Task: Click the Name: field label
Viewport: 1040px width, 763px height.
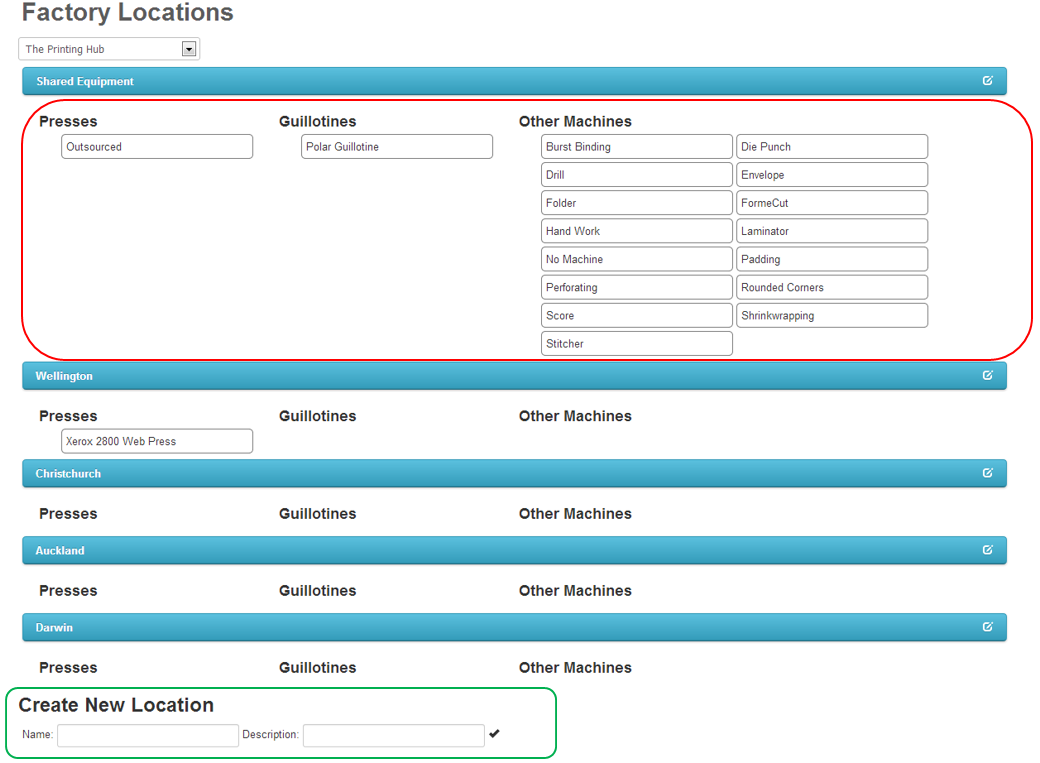Action: click(x=37, y=734)
